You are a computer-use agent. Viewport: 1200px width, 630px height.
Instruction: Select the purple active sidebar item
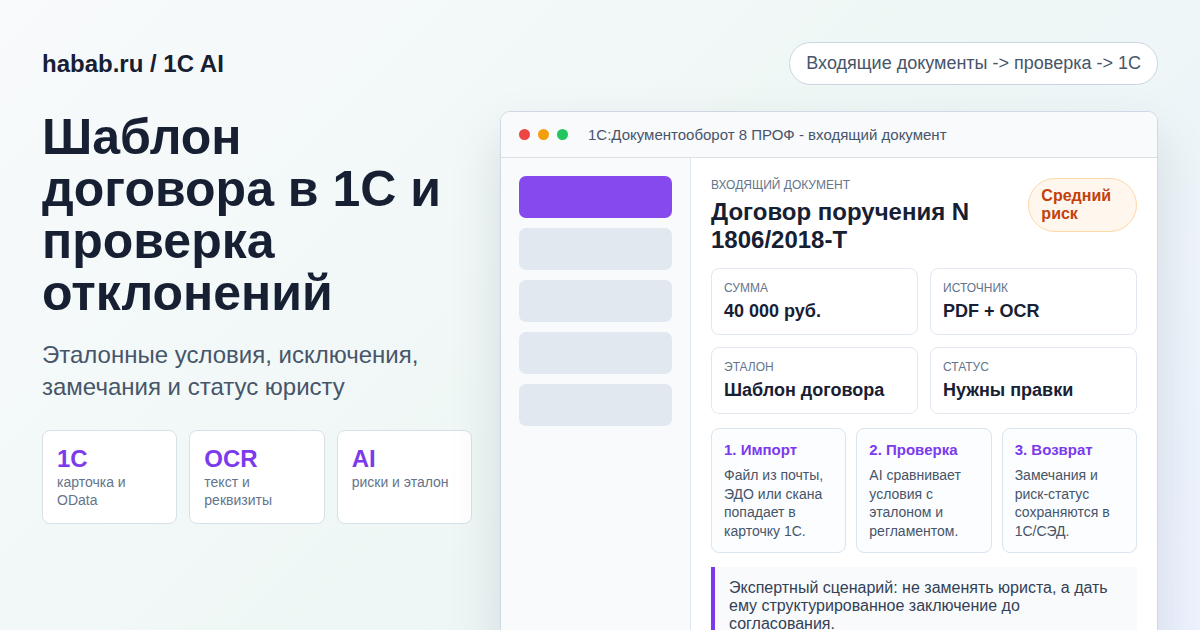point(595,197)
